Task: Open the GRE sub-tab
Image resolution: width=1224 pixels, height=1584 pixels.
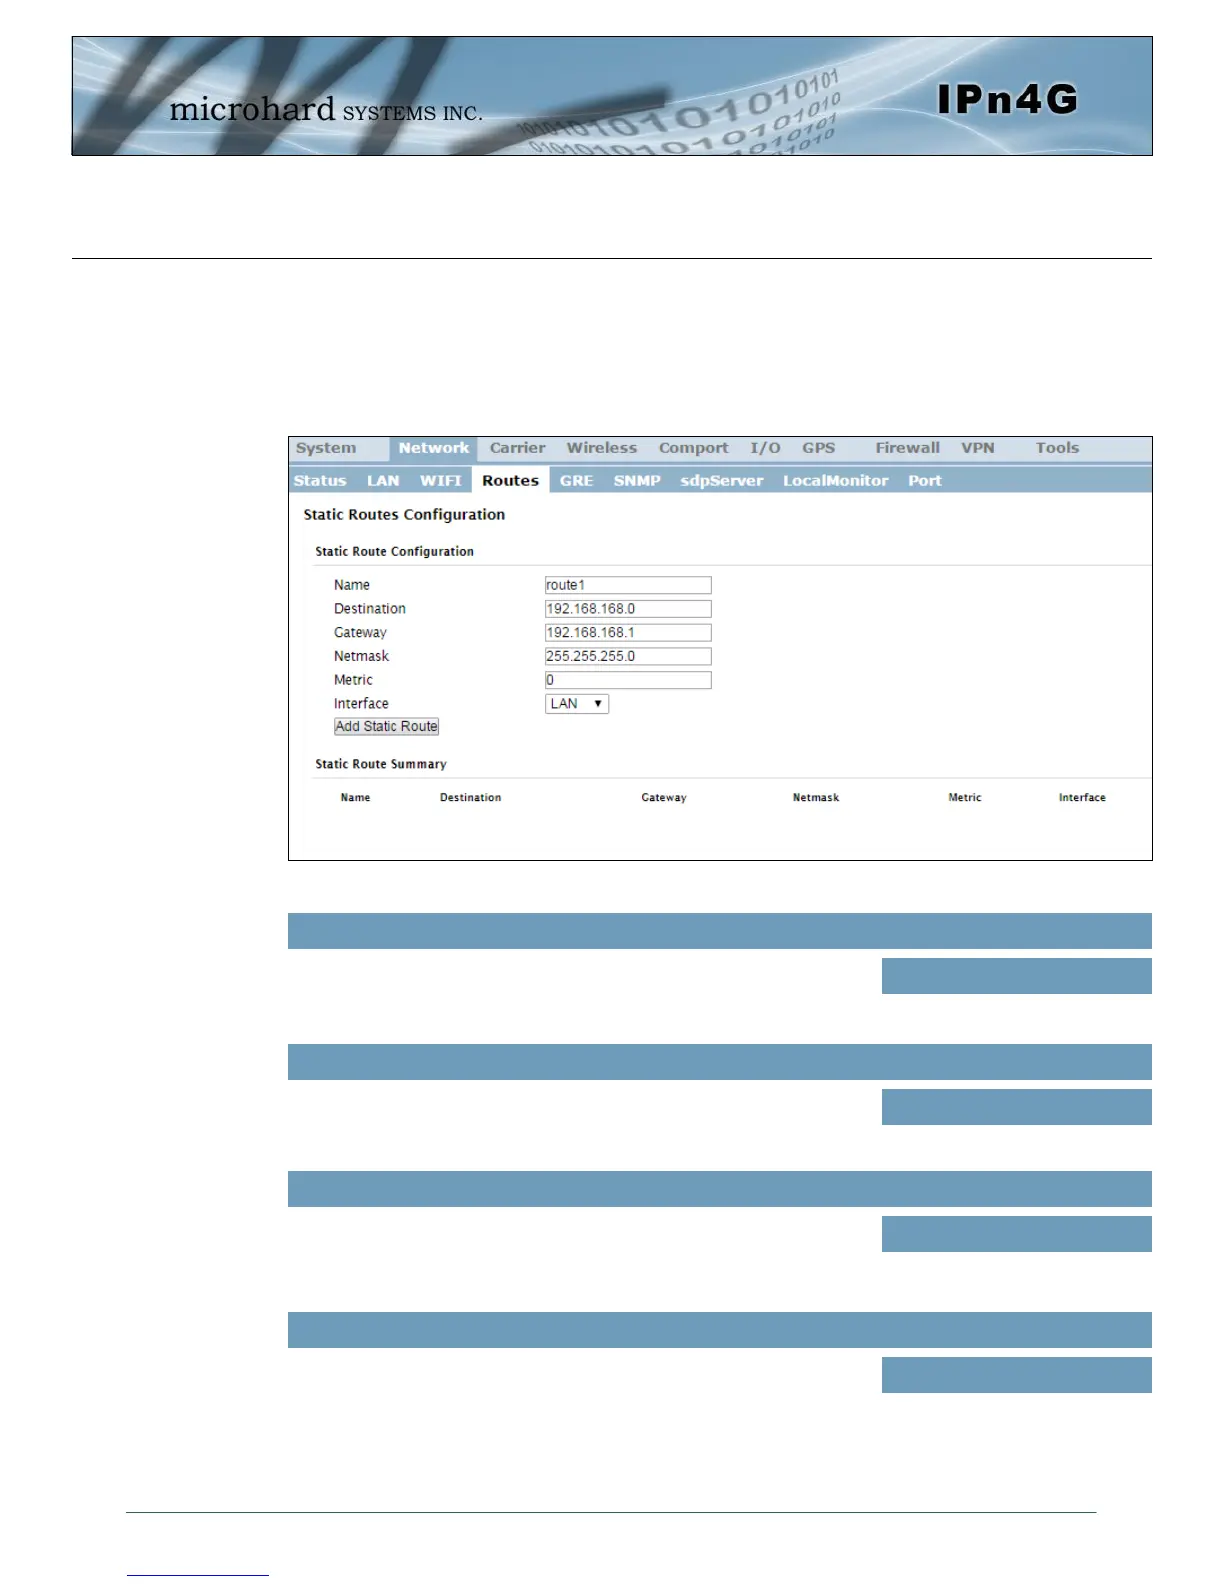Action: tap(576, 481)
